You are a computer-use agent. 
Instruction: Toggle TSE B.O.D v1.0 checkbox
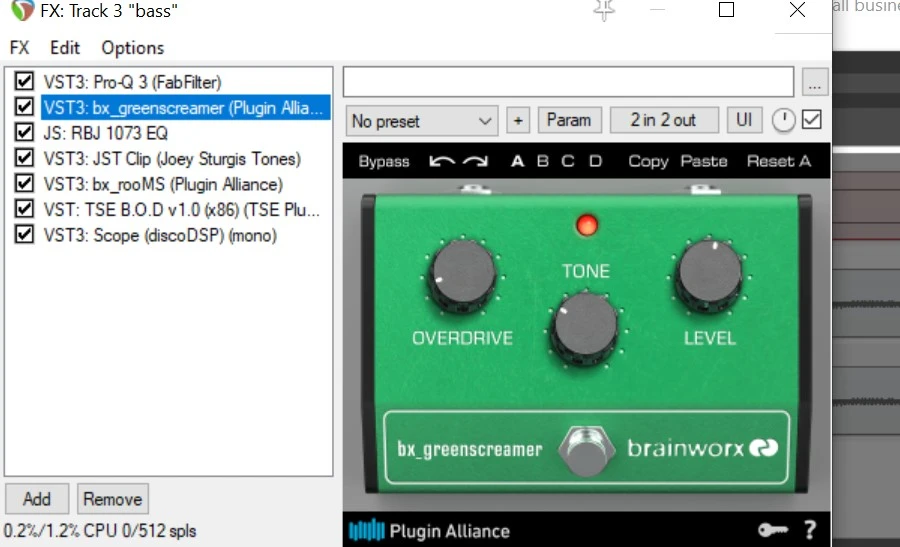24,208
